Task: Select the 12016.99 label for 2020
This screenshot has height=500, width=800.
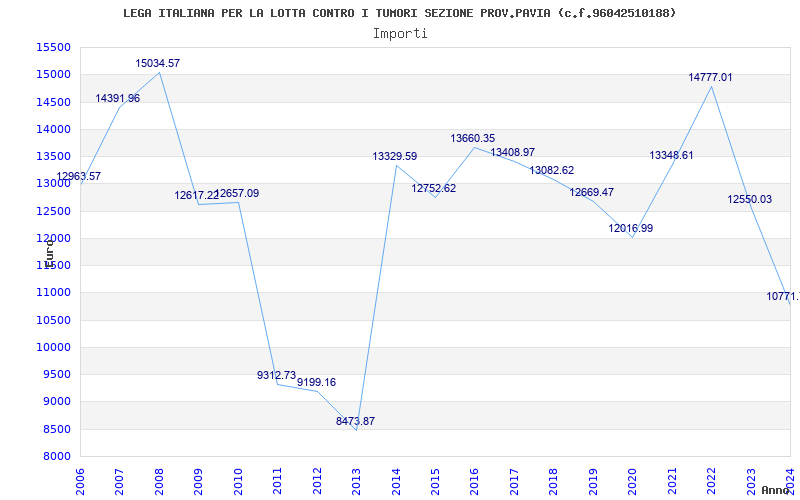Action: 631,228
